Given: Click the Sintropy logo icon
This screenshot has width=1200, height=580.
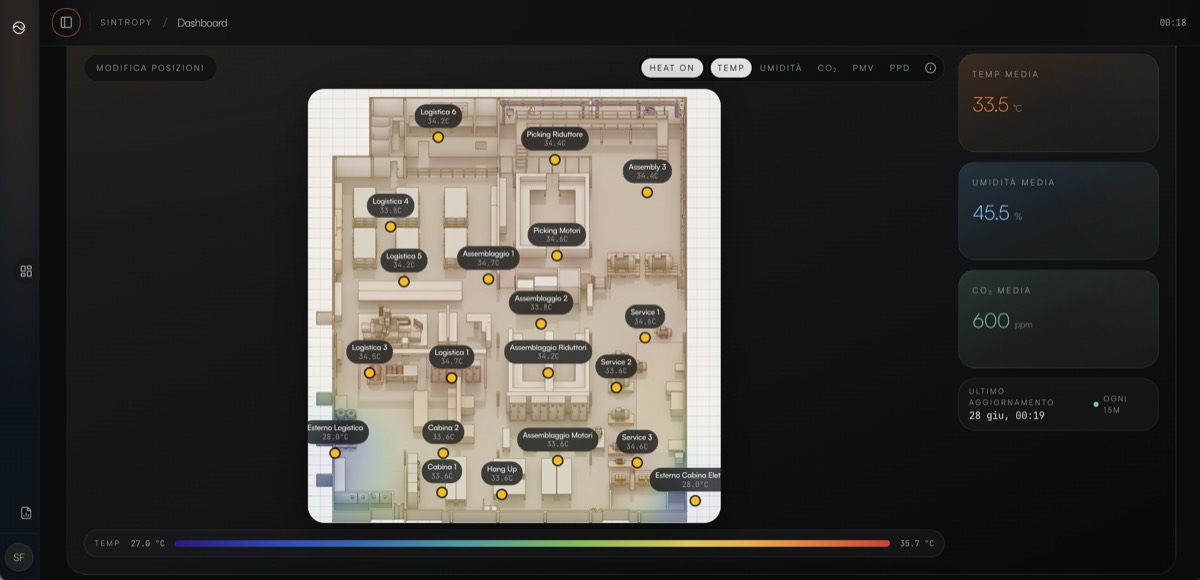Looking at the screenshot, I should pos(19,27).
